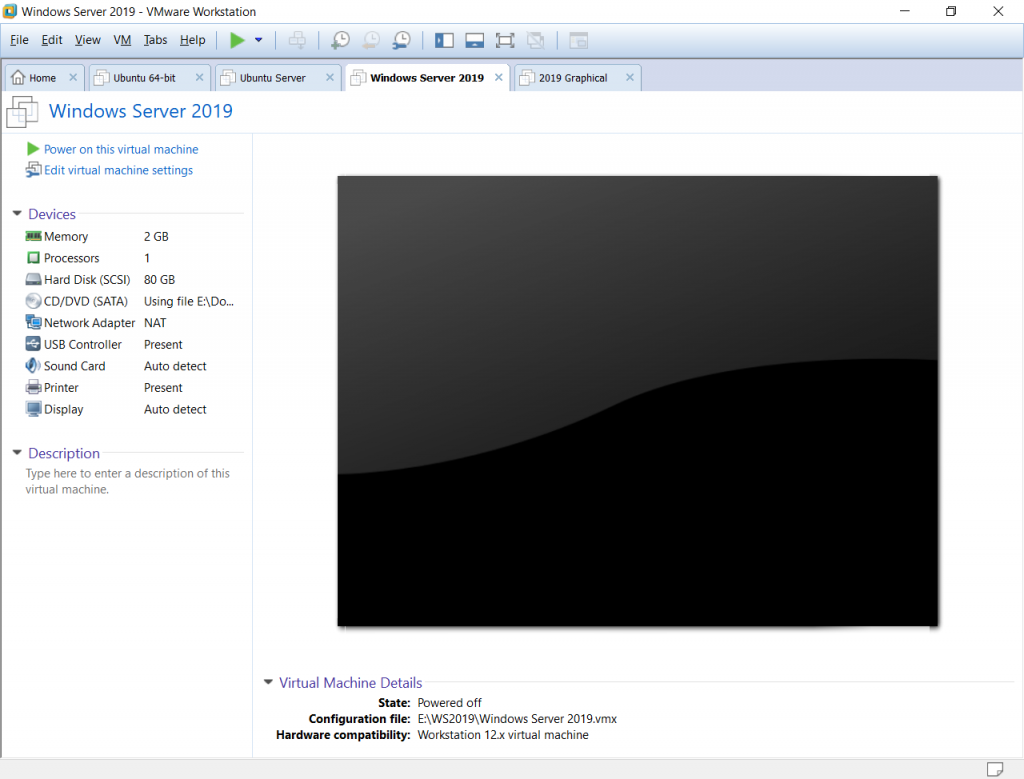The image size is (1024, 779).
Task: Click the Display device icon
Action: pos(33,409)
